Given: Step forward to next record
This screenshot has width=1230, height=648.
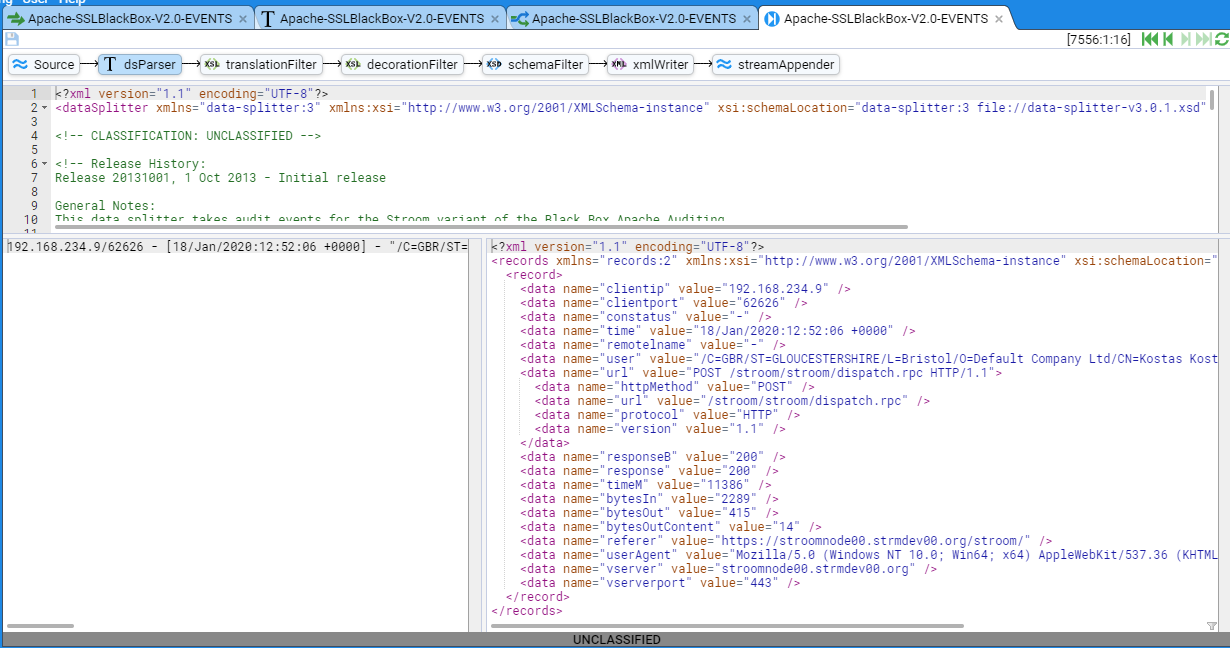Looking at the screenshot, I should coord(1186,39).
